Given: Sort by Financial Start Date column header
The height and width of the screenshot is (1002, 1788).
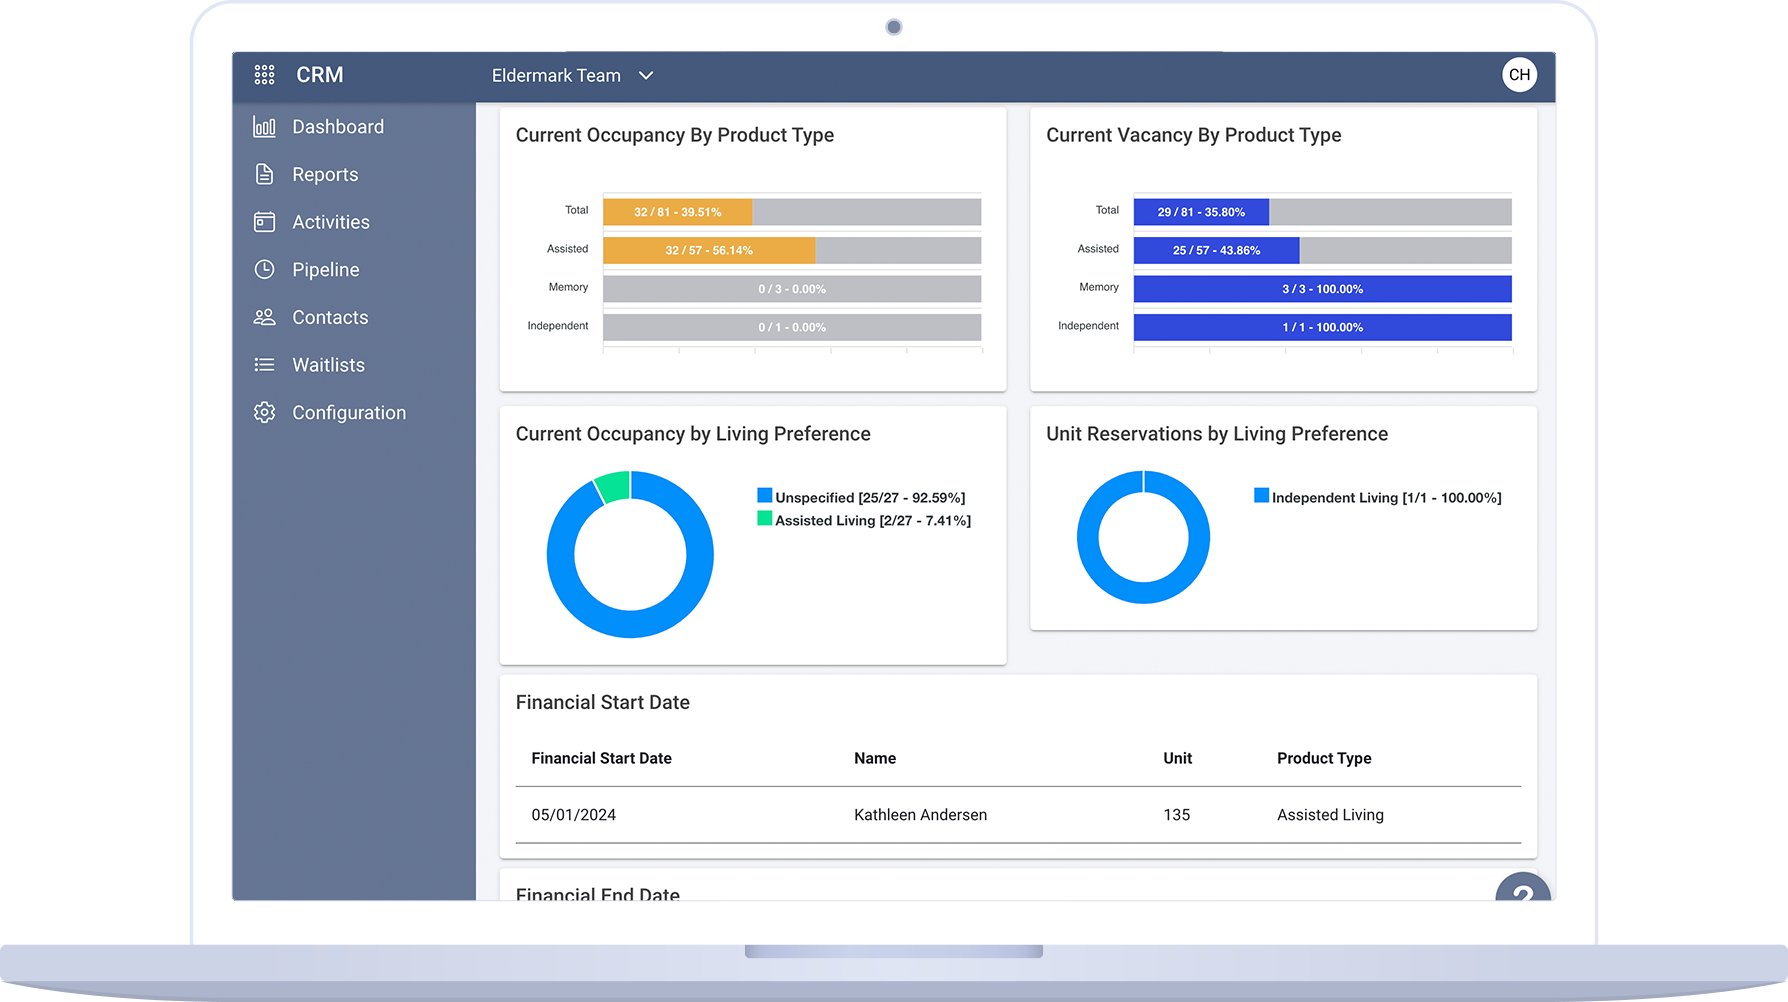Looking at the screenshot, I should click(x=601, y=758).
